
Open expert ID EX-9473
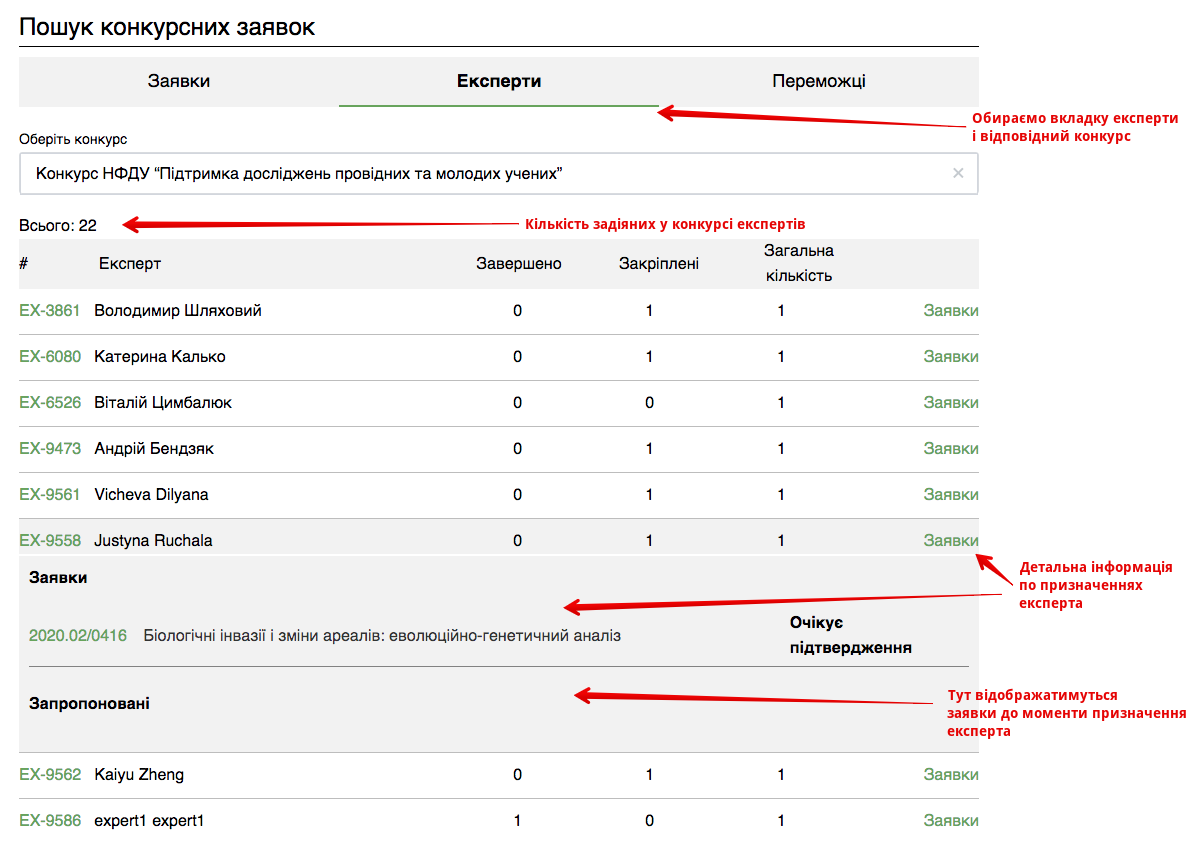(x=49, y=449)
